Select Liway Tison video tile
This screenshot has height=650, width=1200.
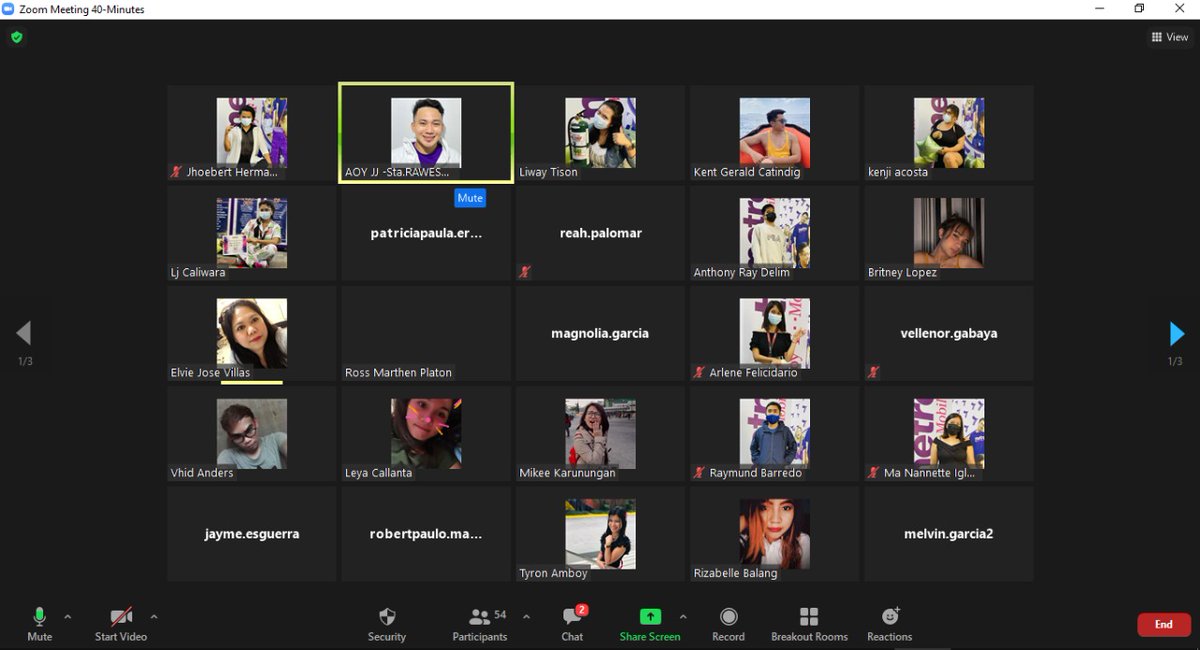(600, 133)
